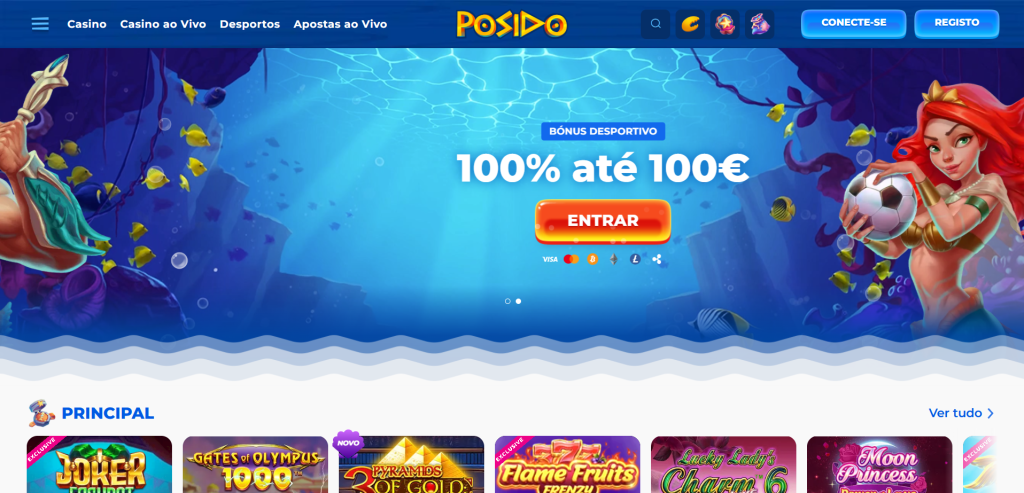Go to Casino ao Vivo
Image resolution: width=1024 pixels, height=493 pixels.
click(163, 24)
